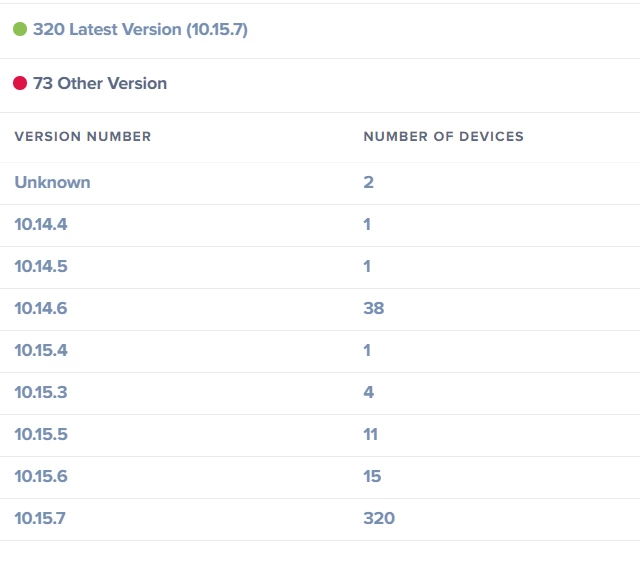Sort by the Number of Devices header
The image size is (640, 567).
444,136
